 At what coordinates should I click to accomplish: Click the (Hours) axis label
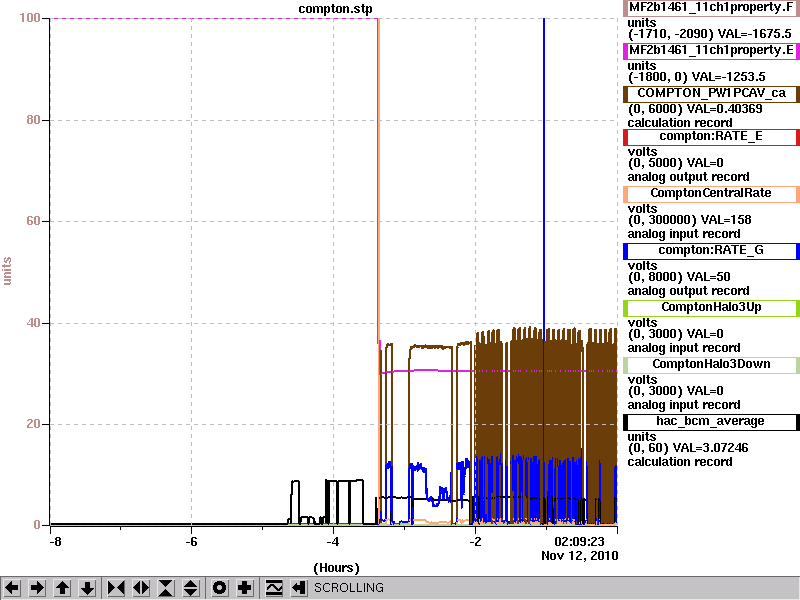[336, 568]
